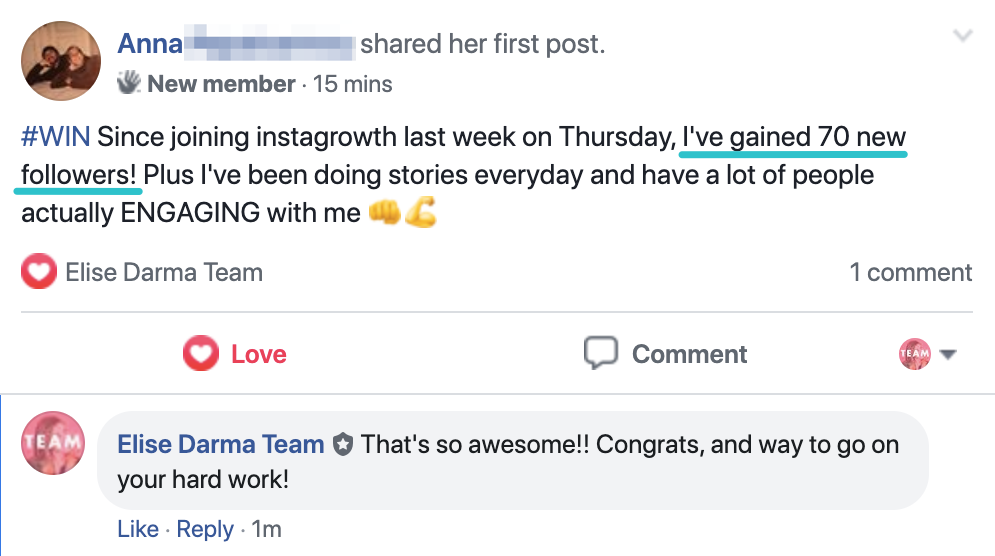Click the shield badge next to Elise Darma Team

click(343, 445)
